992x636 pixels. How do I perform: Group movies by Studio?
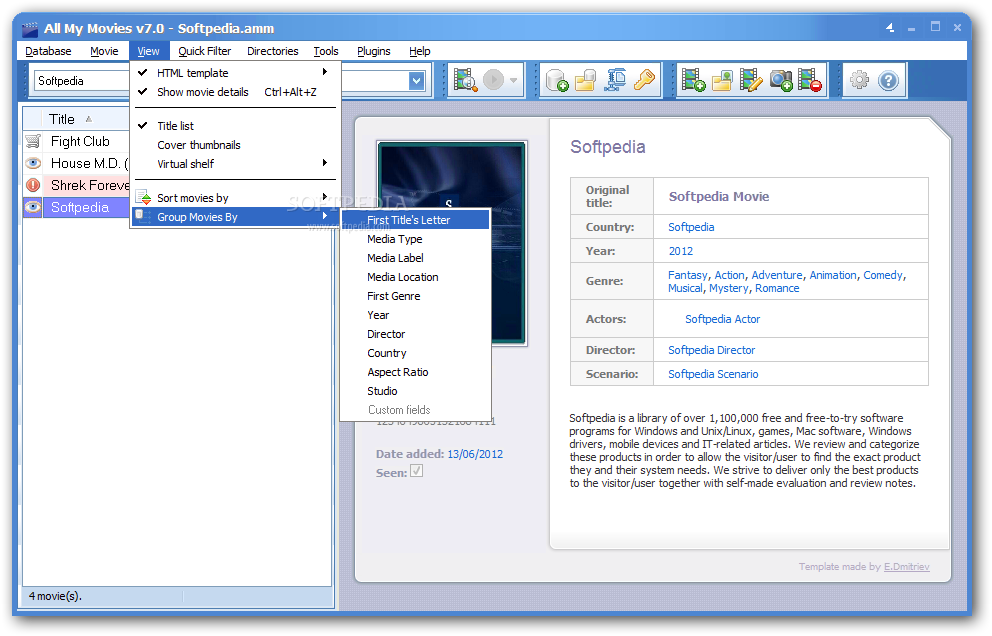[415, 390]
